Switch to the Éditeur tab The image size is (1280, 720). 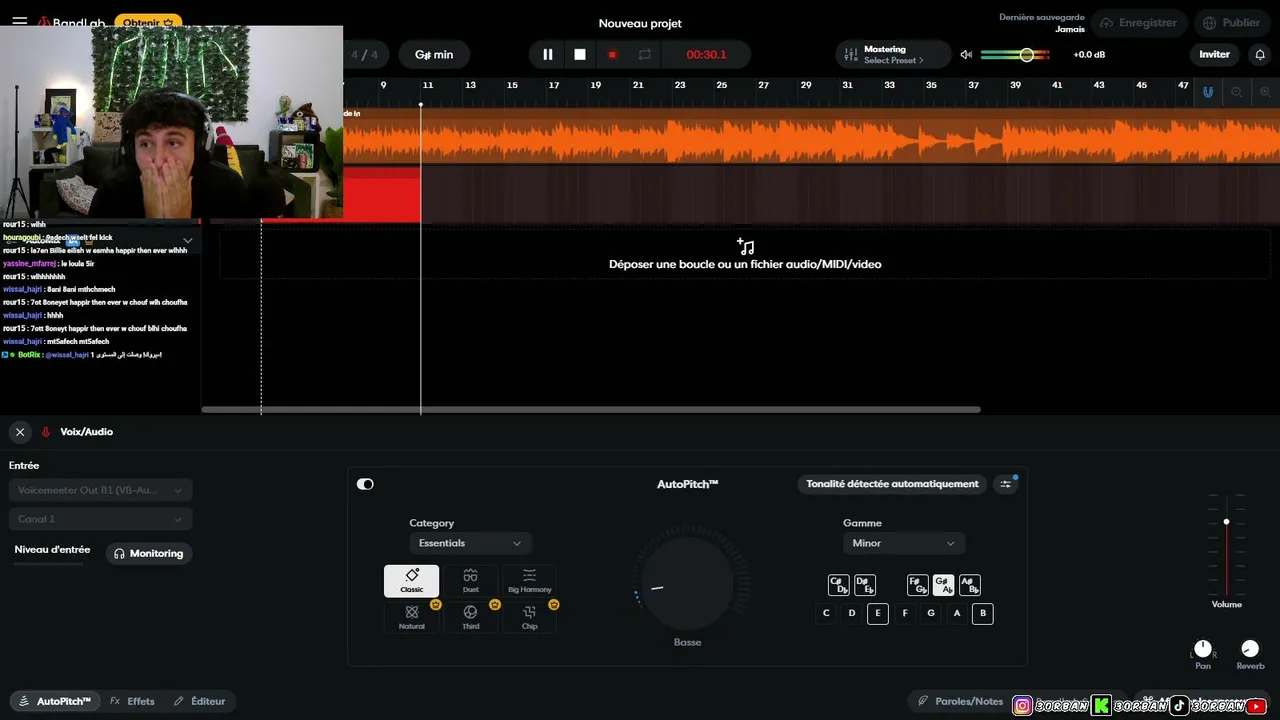(x=199, y=701)
